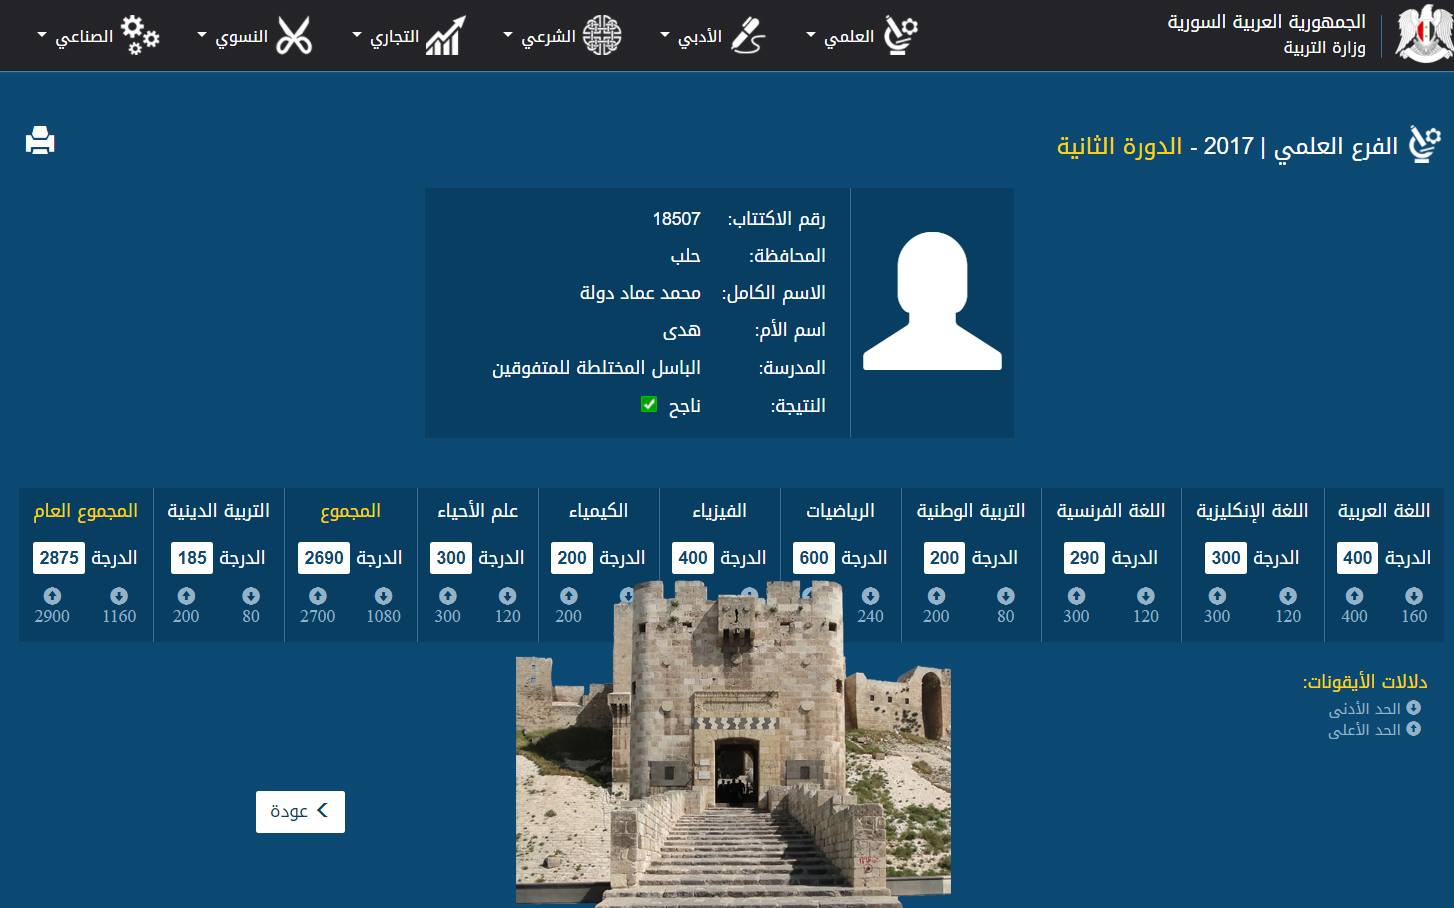Click the ornament icon beside الشرعي

(601, 36)
